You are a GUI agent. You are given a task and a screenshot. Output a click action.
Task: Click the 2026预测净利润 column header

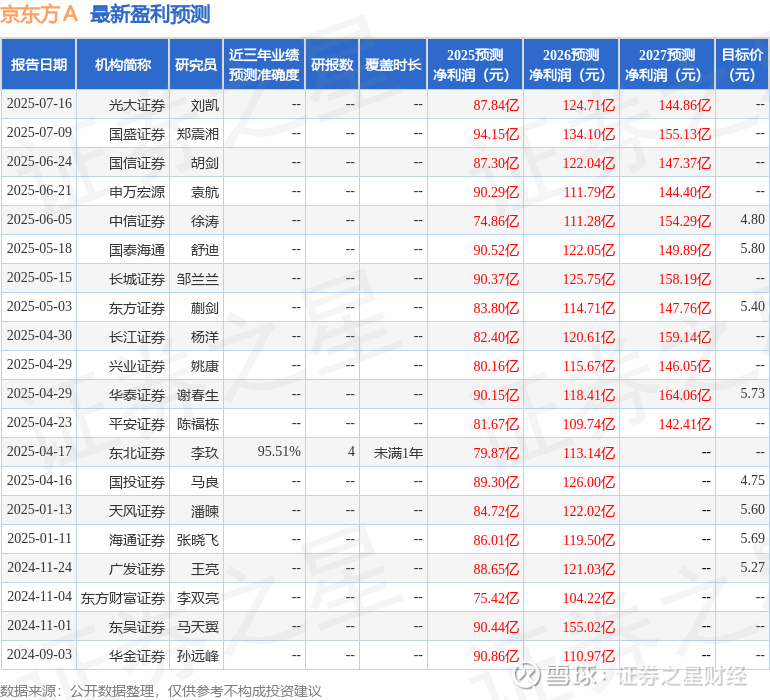[571, 64]
